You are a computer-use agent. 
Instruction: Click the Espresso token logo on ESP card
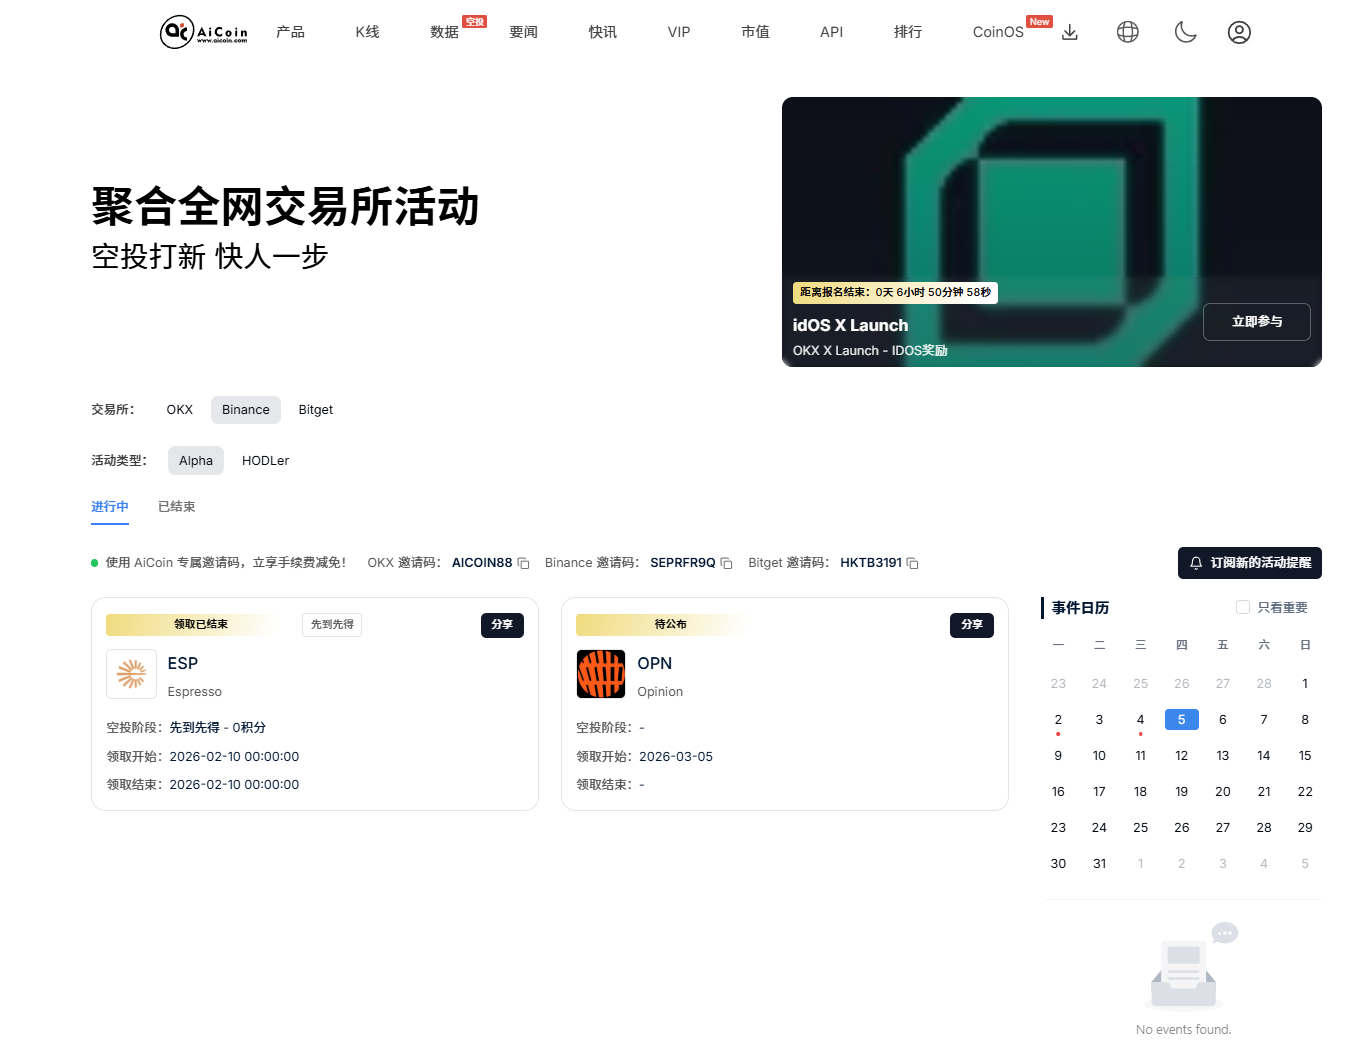tap(131, 674)
